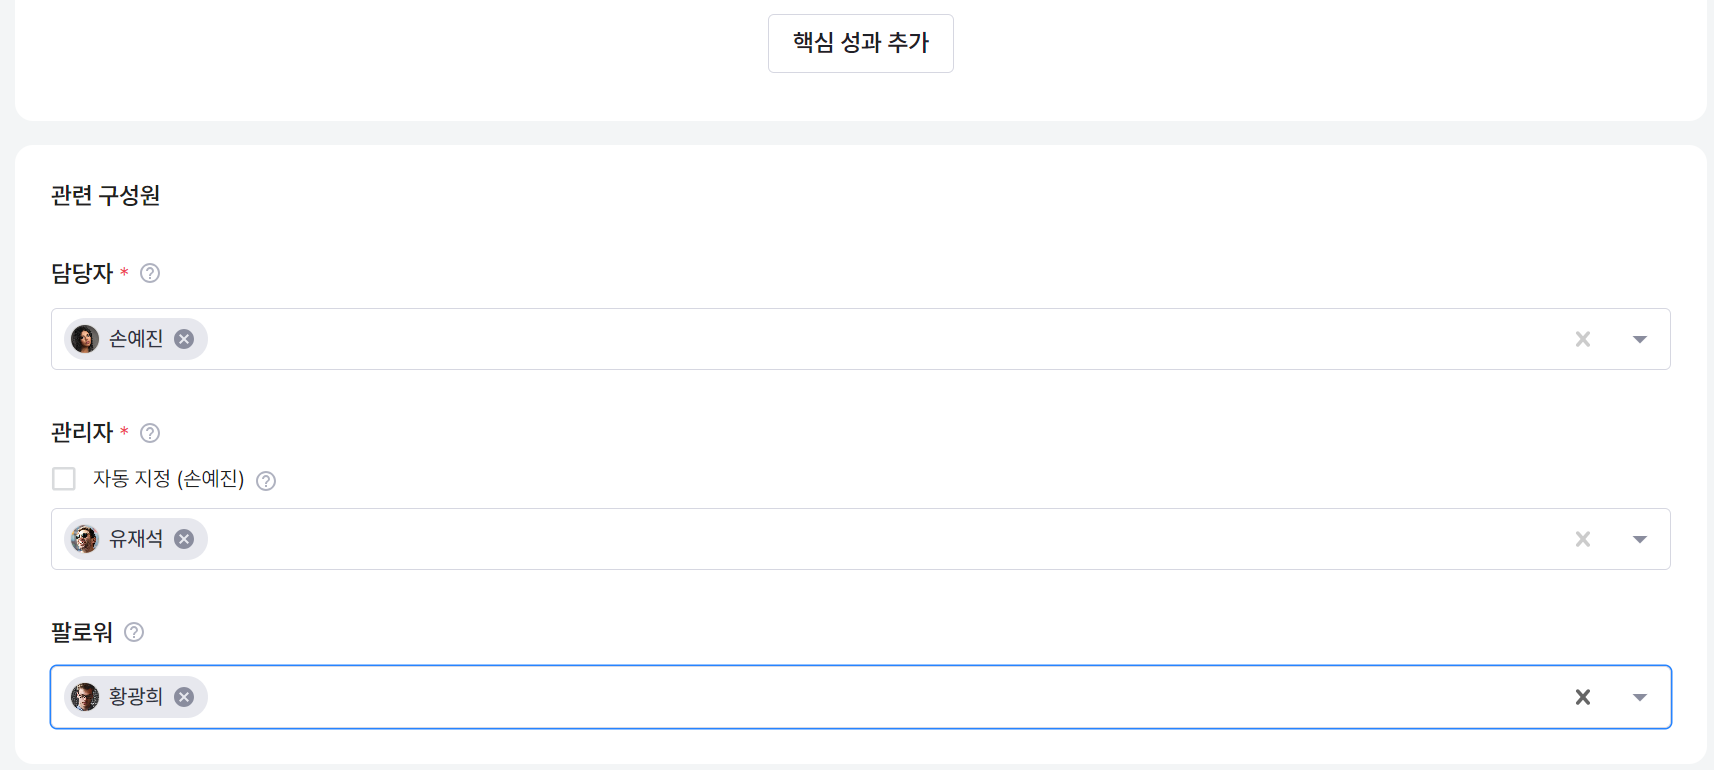
Task: Click the 핵심 성과 추가 button
Action: coord(860,43)
